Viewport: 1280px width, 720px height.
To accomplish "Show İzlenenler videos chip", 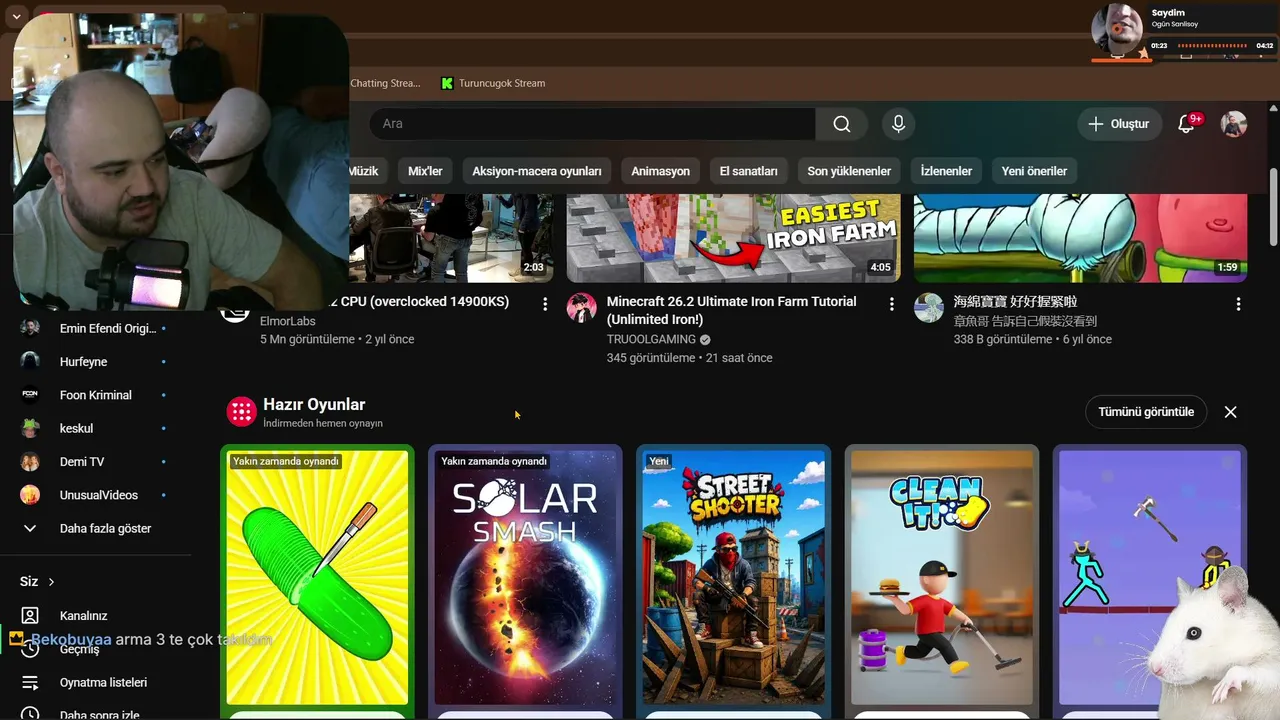I will 946,171.
